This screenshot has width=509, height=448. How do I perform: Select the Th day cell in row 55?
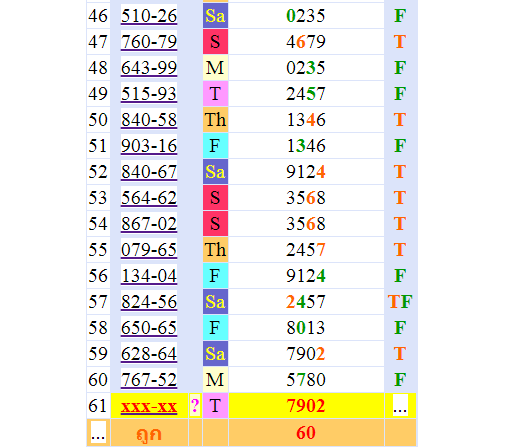(215, 250)
